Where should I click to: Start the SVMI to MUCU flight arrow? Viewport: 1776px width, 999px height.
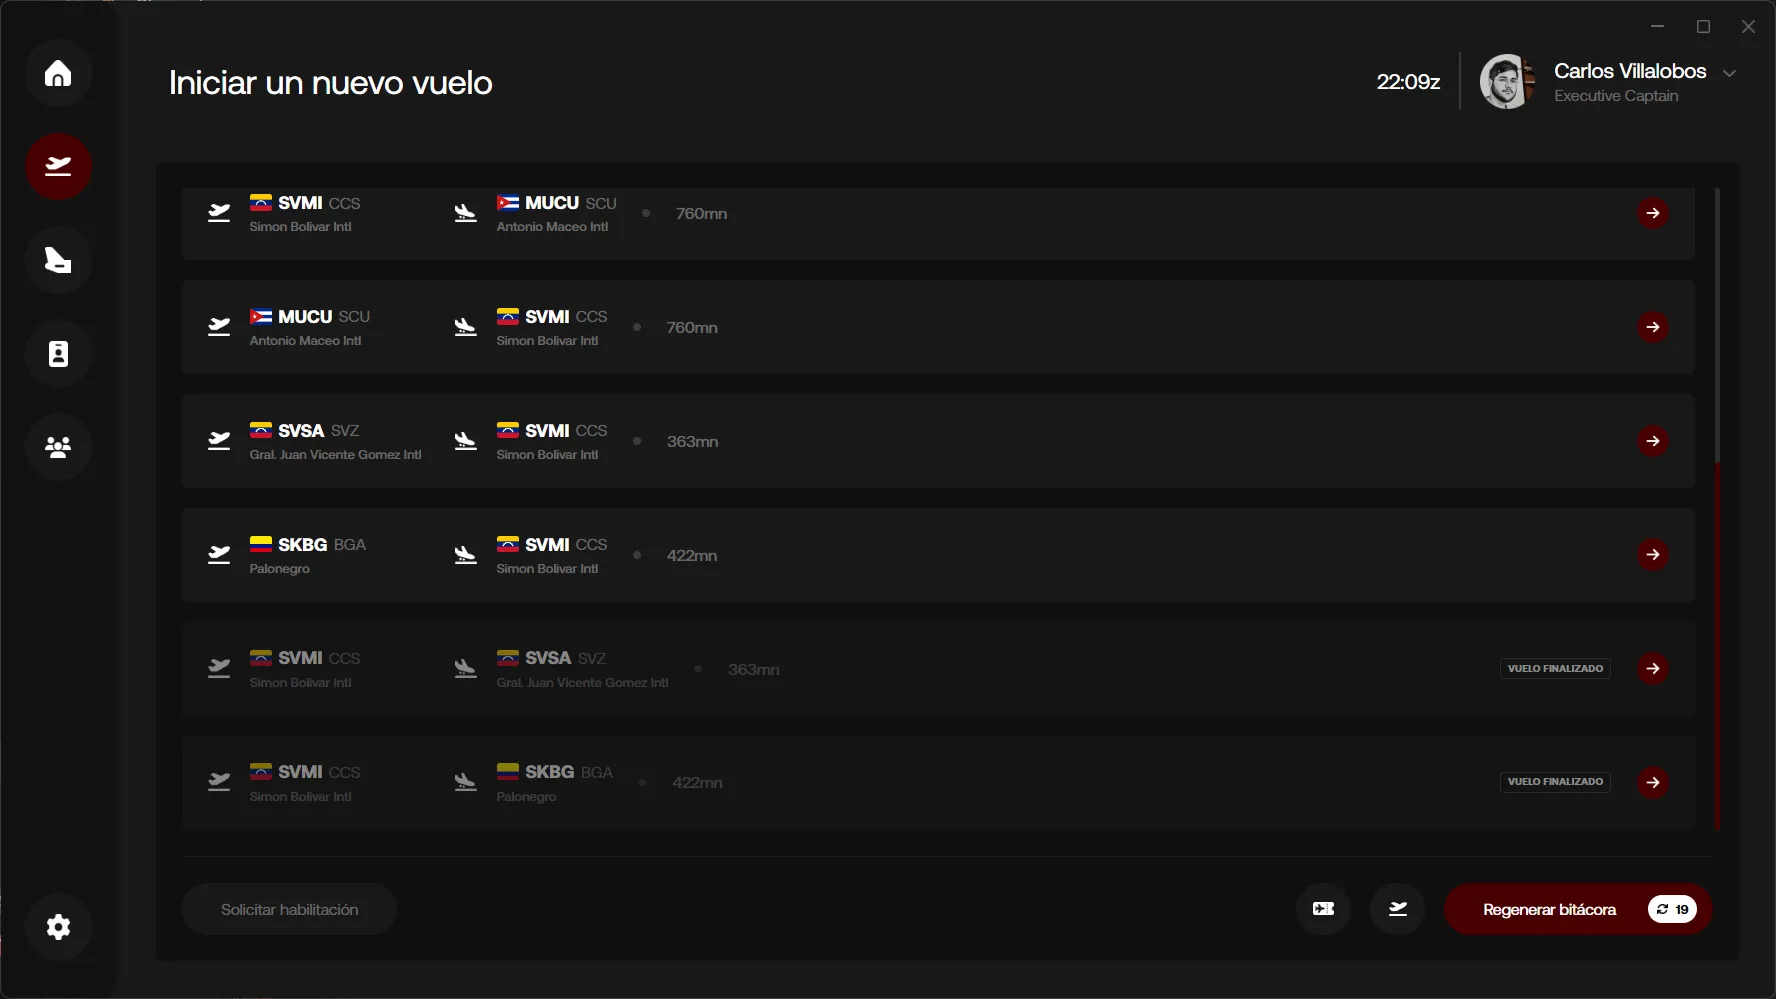coord(1652,213)
